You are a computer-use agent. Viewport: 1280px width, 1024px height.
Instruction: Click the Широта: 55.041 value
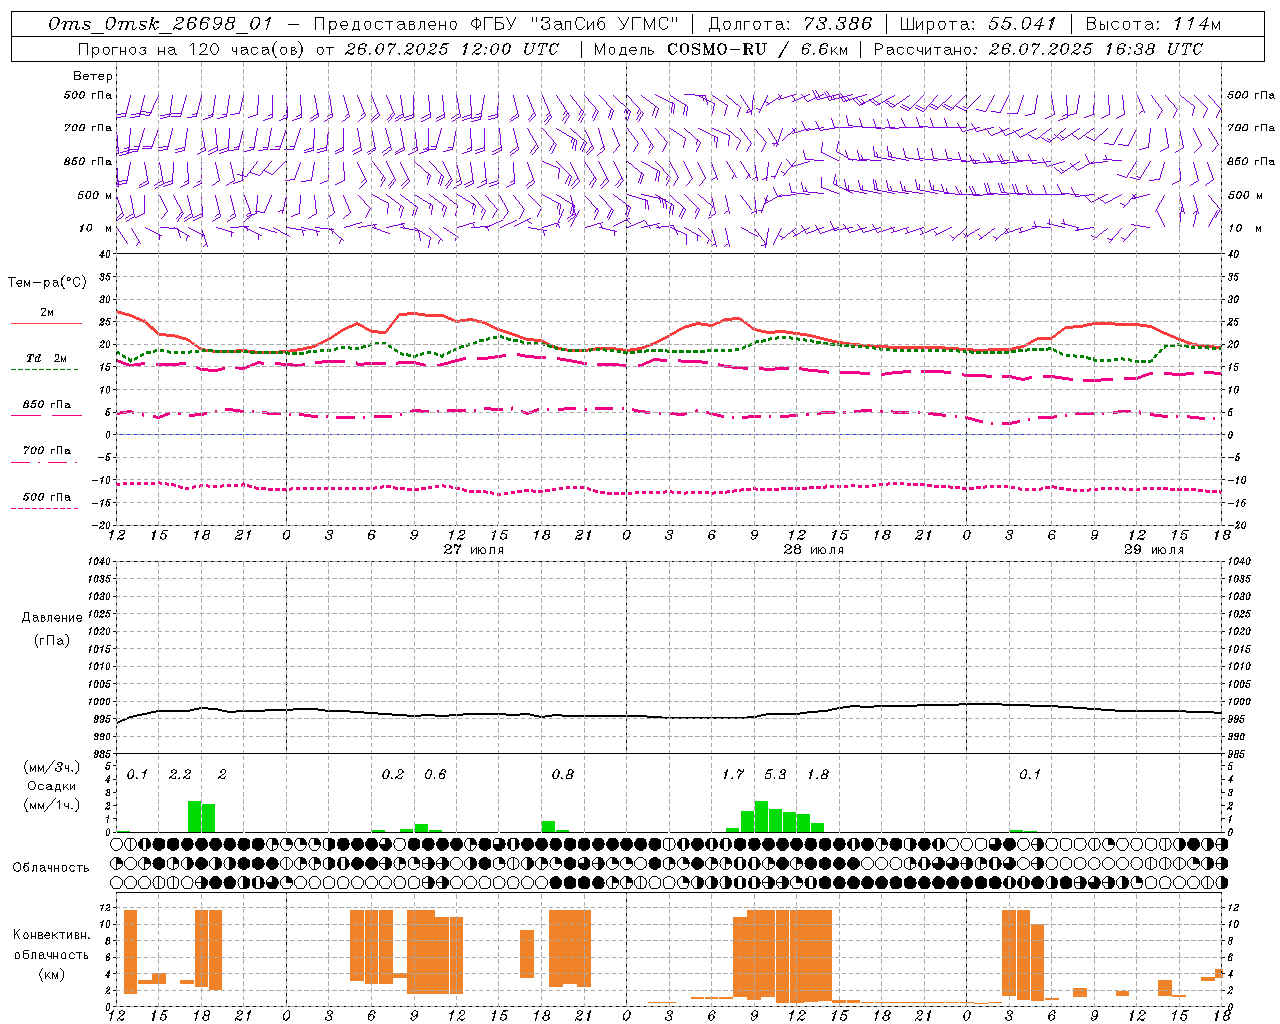click(x=978, y=24)
